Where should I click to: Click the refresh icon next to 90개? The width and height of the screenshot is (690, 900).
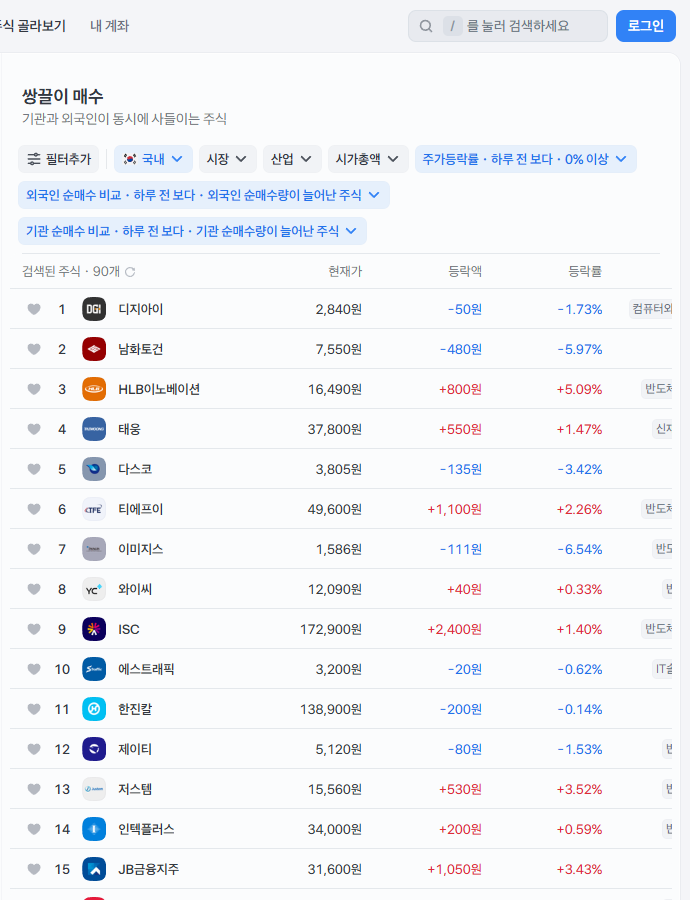(x=130, y=271)
